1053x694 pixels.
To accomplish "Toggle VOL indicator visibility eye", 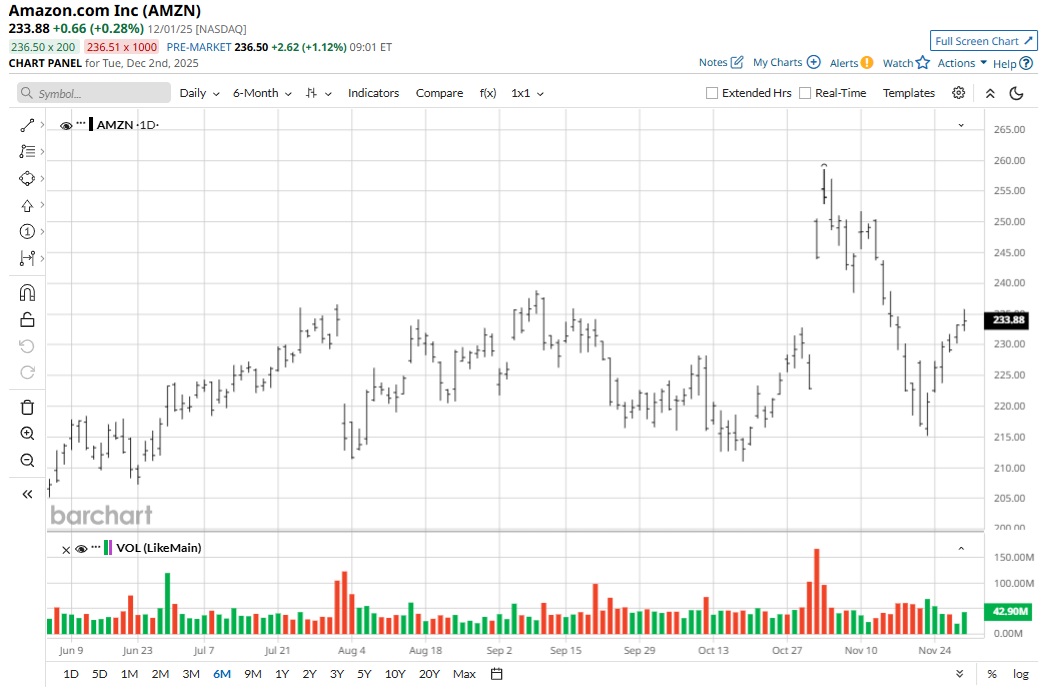I will (x=81, y=549).
